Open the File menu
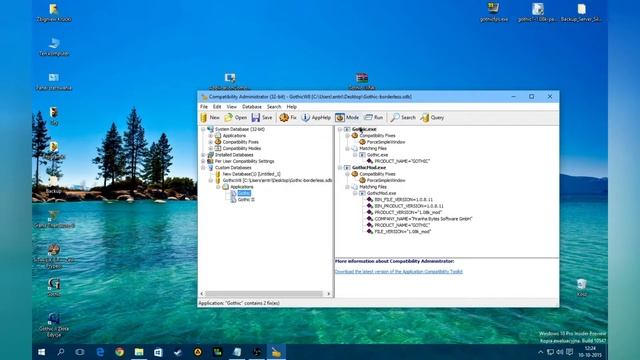This screenshot has width=640, height=360. [x=204, y=107]
